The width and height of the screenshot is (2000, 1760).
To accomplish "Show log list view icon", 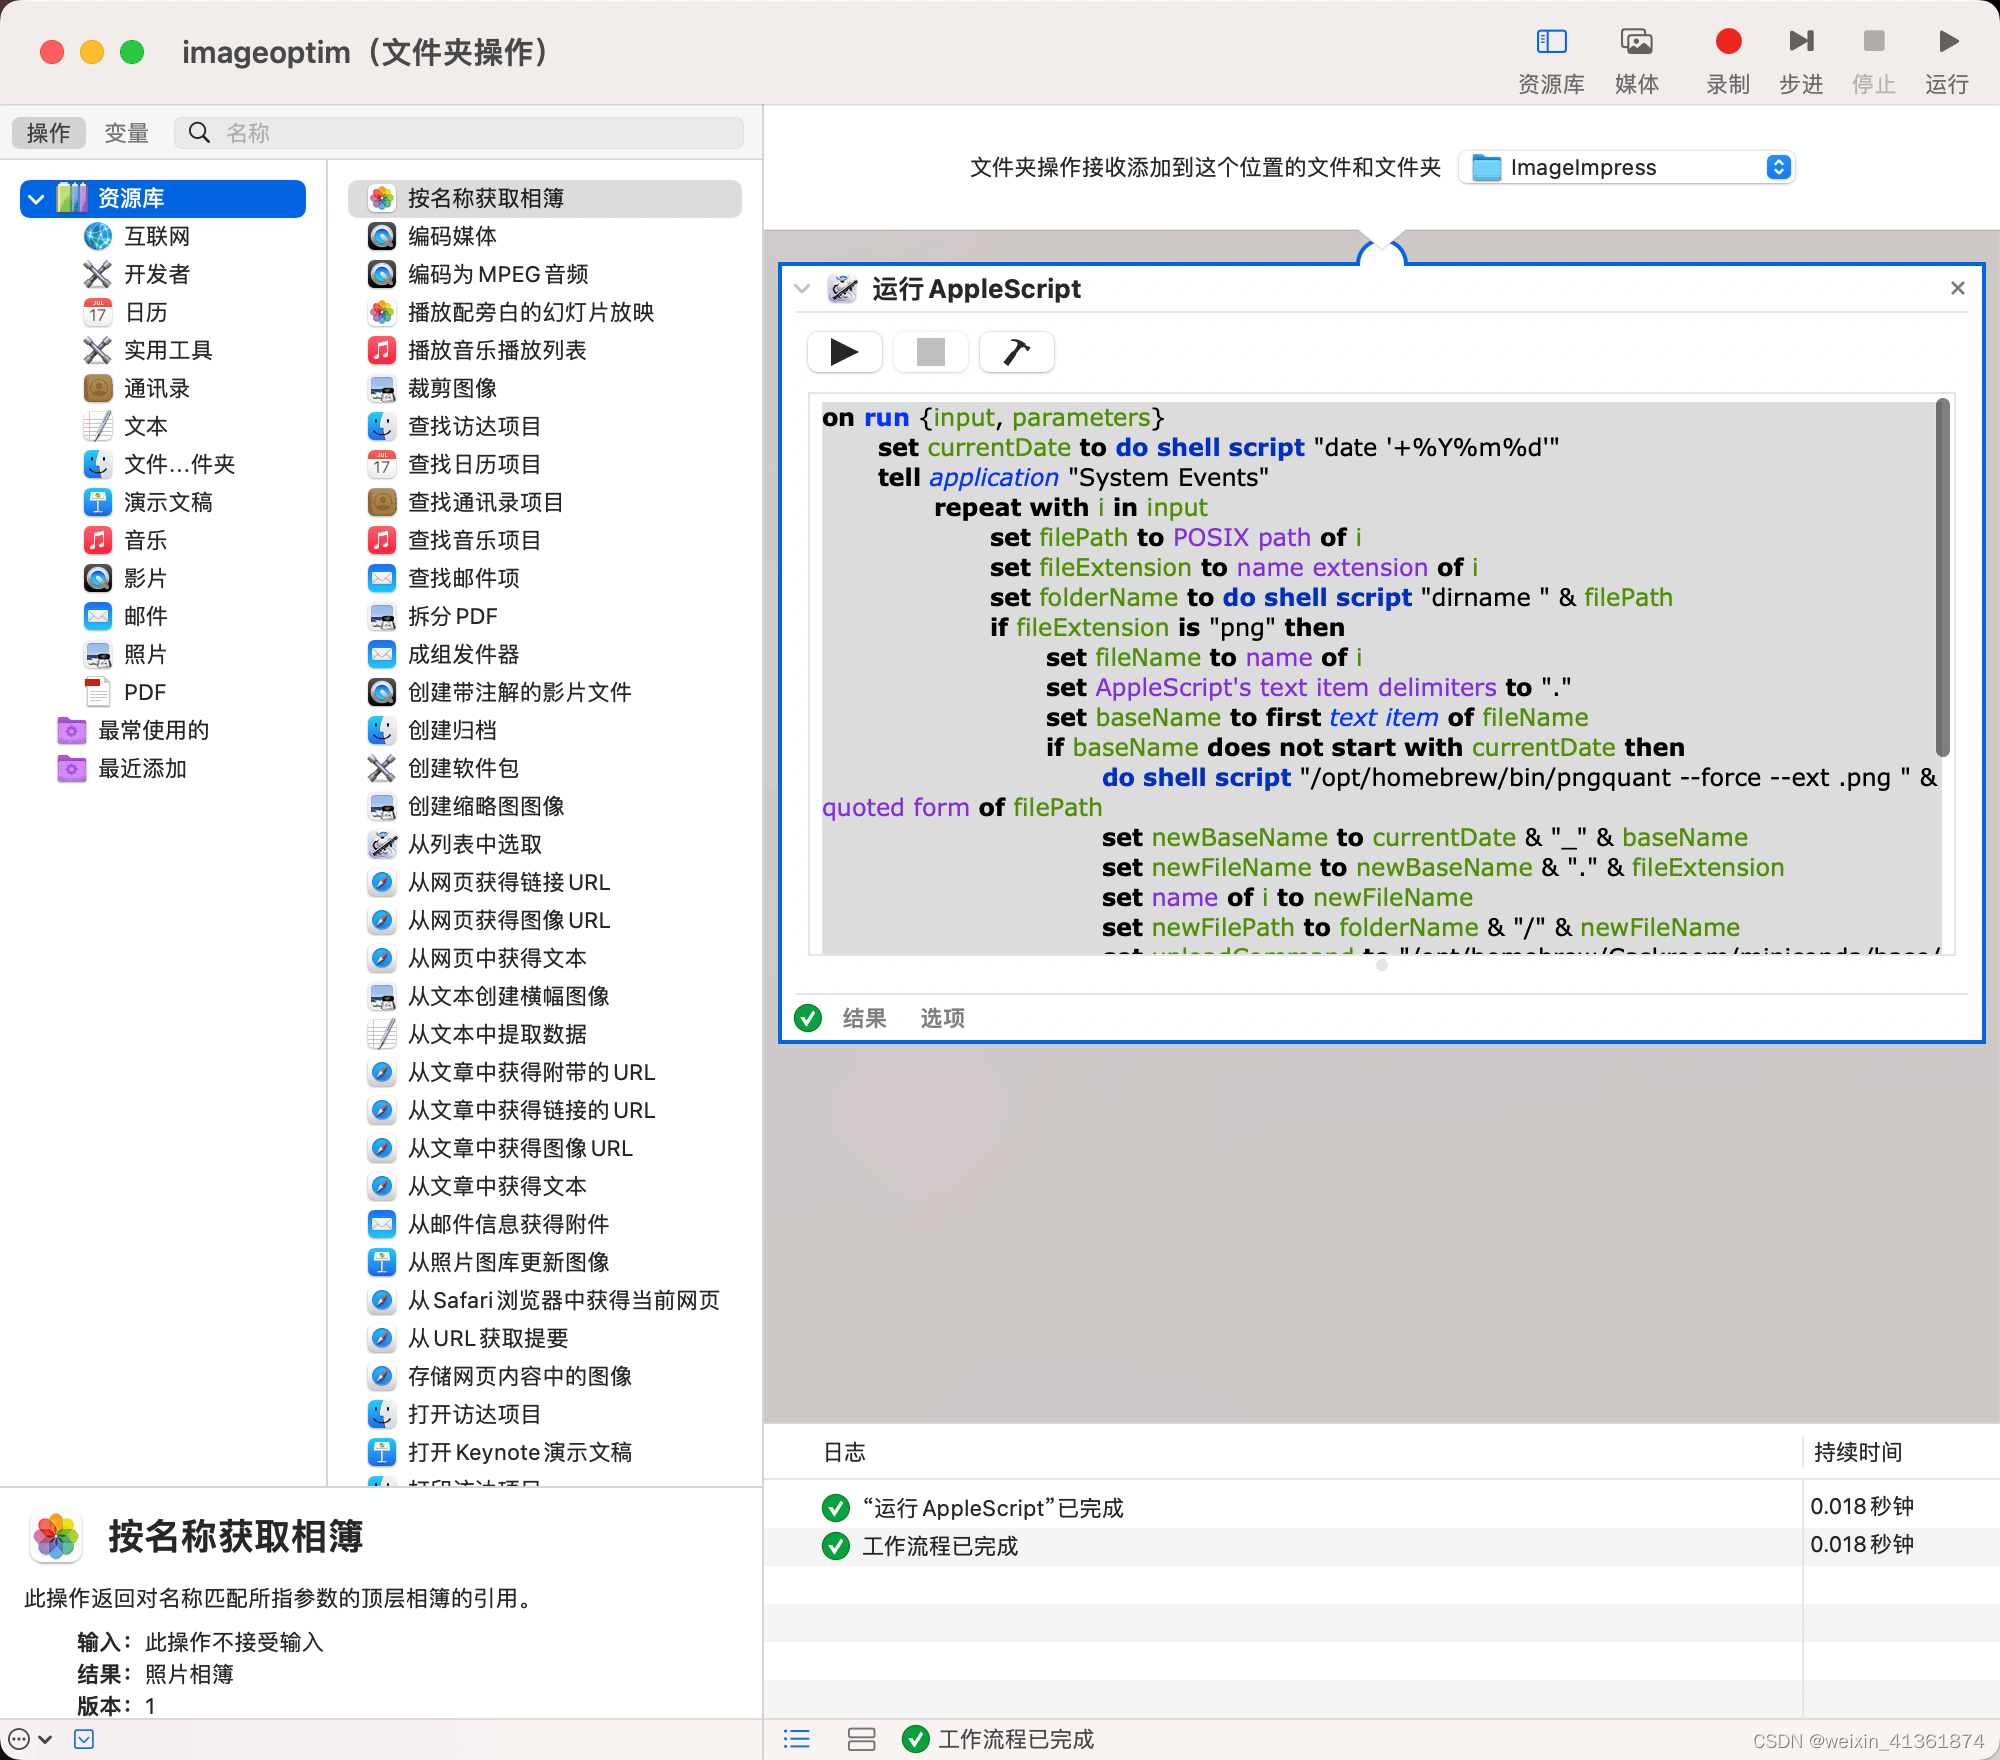I will click(797, 1739).
